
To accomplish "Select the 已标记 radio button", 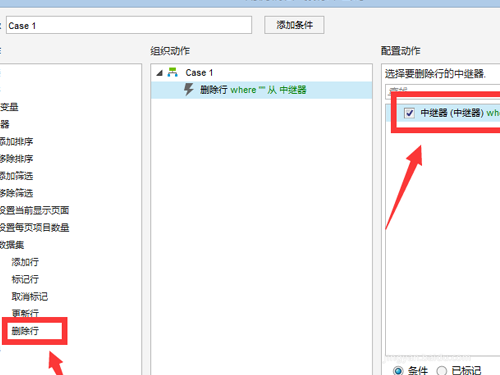I will pos(441,370).
